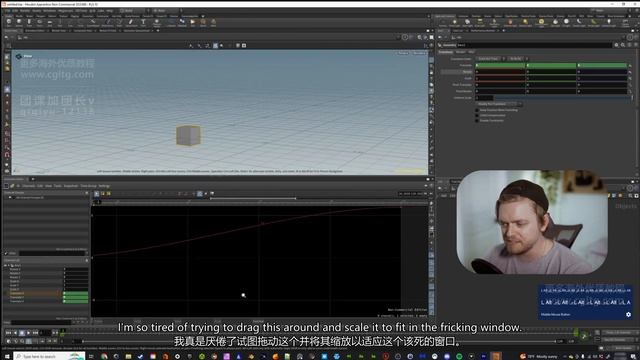The height and width of the screenshot is (360, 640).
Task: Click the parameter search magnifier icon
Action: 623,45
